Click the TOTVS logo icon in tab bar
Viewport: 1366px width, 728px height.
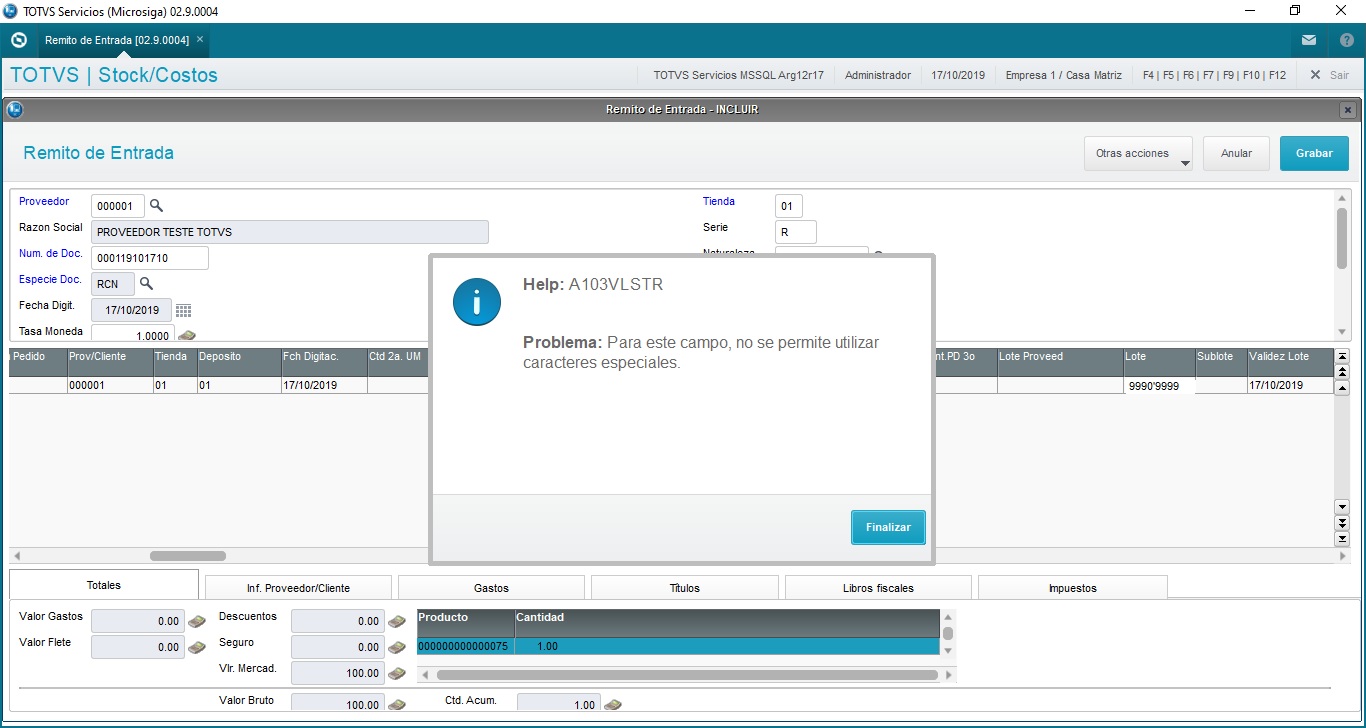[18, 40]
